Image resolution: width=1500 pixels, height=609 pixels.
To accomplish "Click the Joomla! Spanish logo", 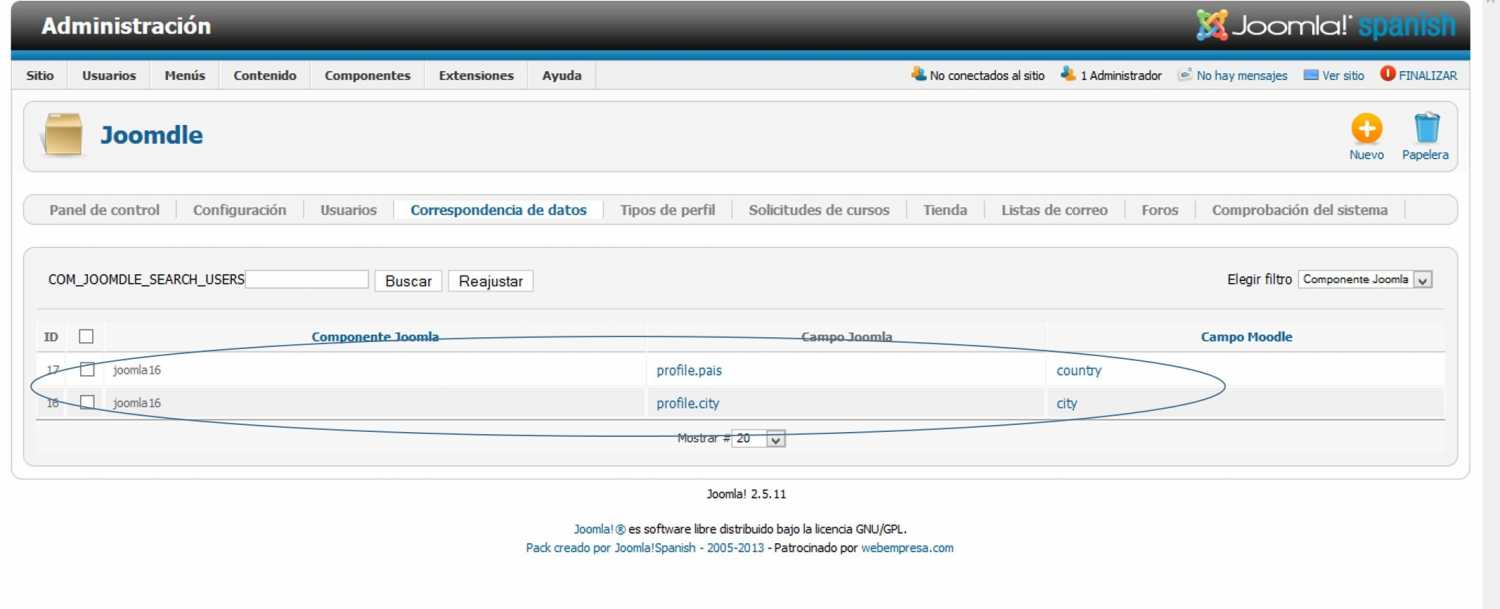I will [1325, 25].
